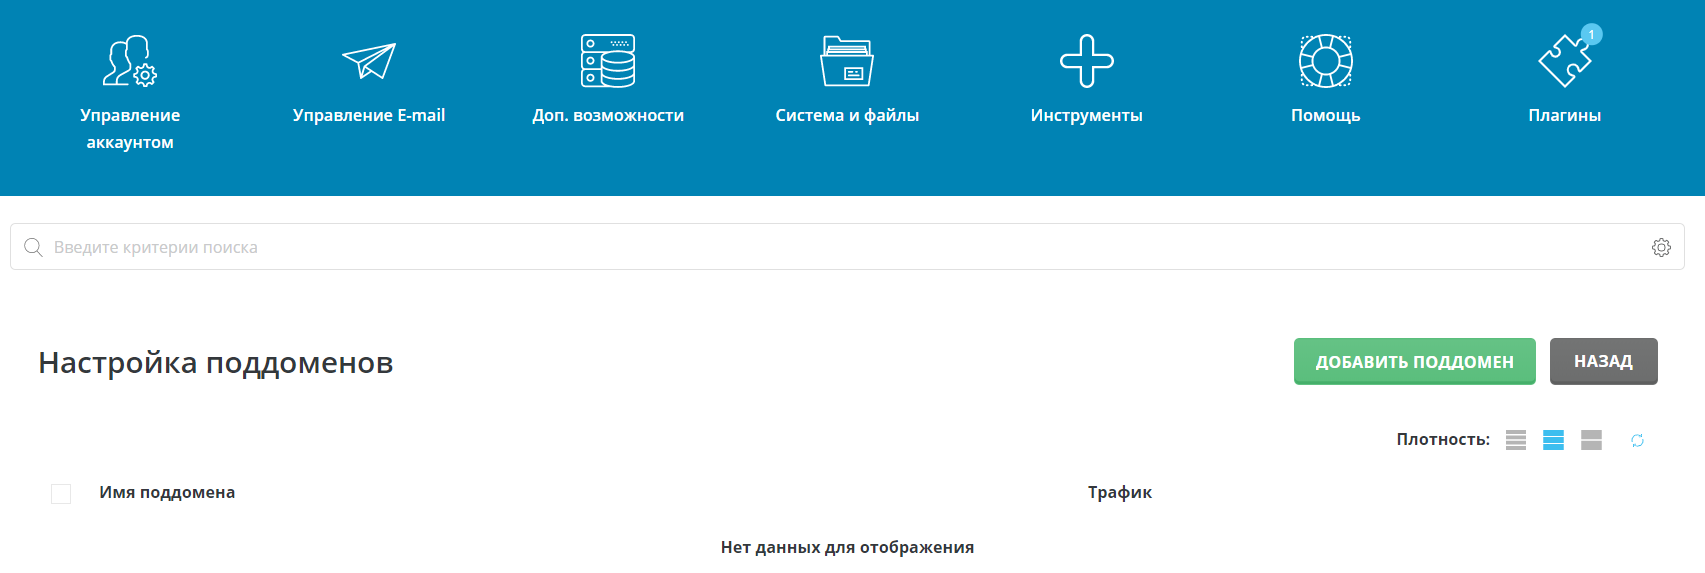Click the Система и файлы folder icon

click(x=847, y=61)
